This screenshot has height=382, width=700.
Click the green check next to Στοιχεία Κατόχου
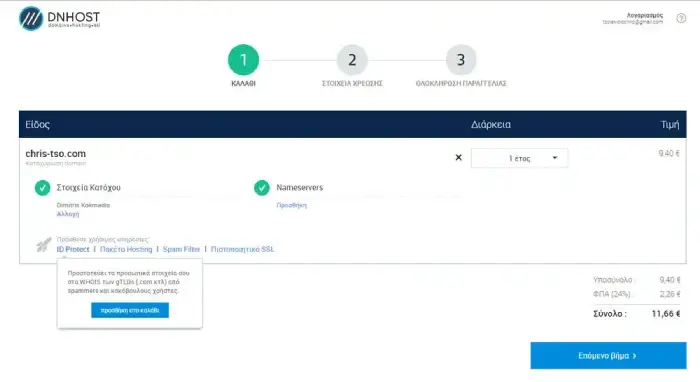tap(42, 188)
